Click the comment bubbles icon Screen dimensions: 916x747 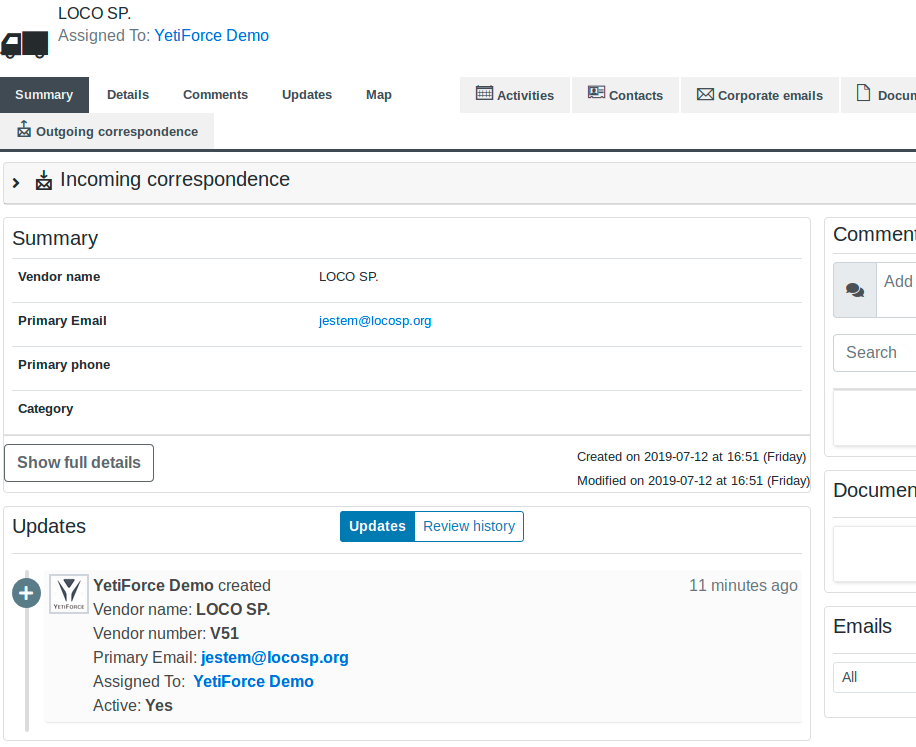[855, 290]
